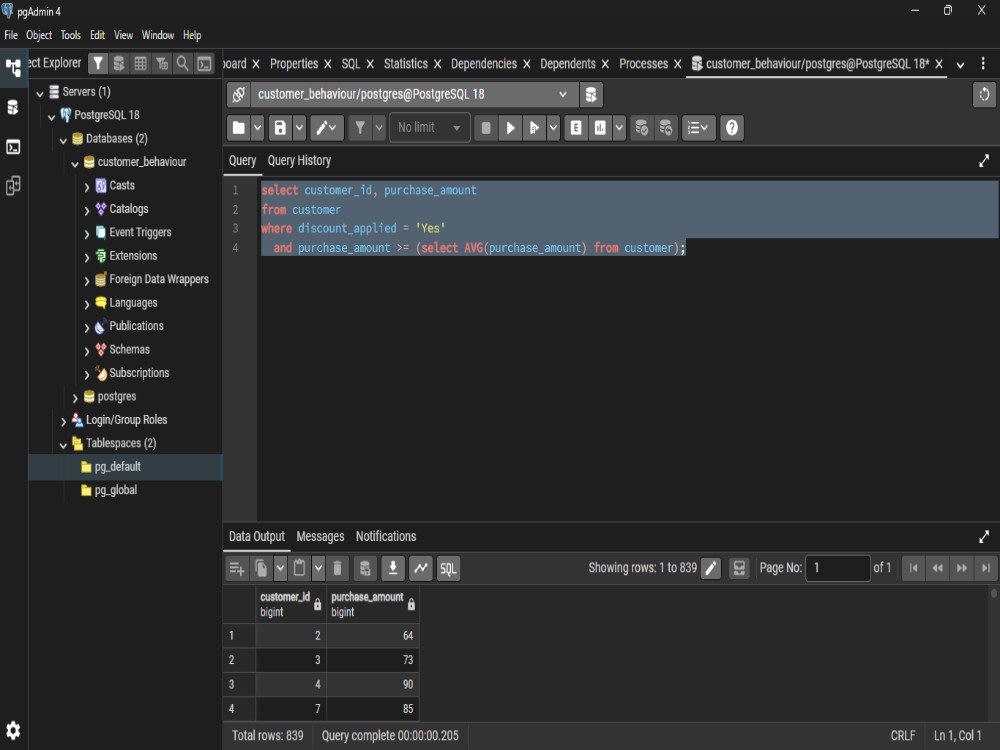Click the Execute script button

pyautogui.click(x=534, y=128)
